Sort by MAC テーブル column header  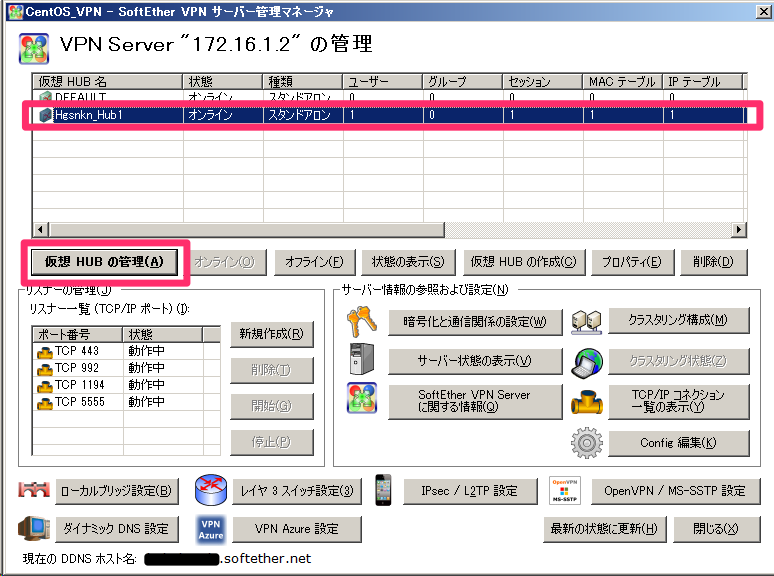click(x=622, y=81)
